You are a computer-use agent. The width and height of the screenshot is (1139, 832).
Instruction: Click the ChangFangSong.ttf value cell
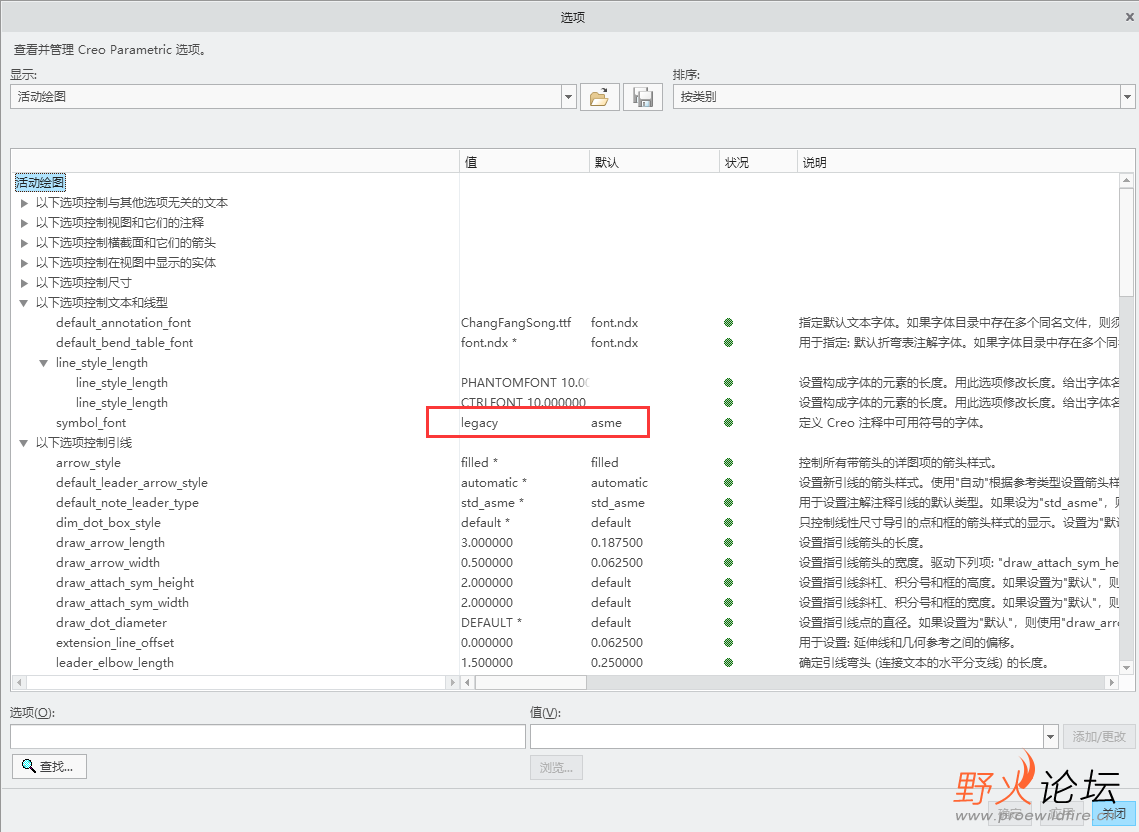(x=516, y=323)
